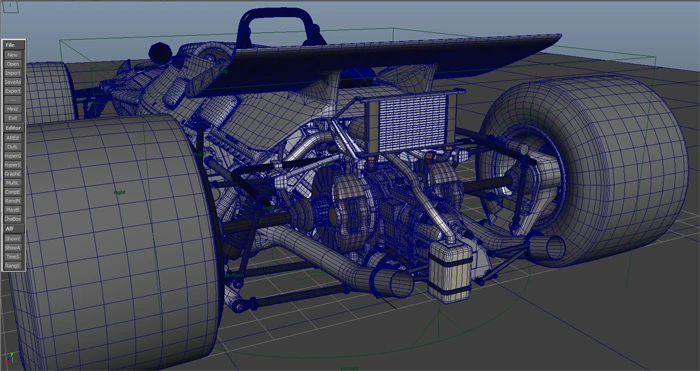Click the SaveAs button

(12, 82)
